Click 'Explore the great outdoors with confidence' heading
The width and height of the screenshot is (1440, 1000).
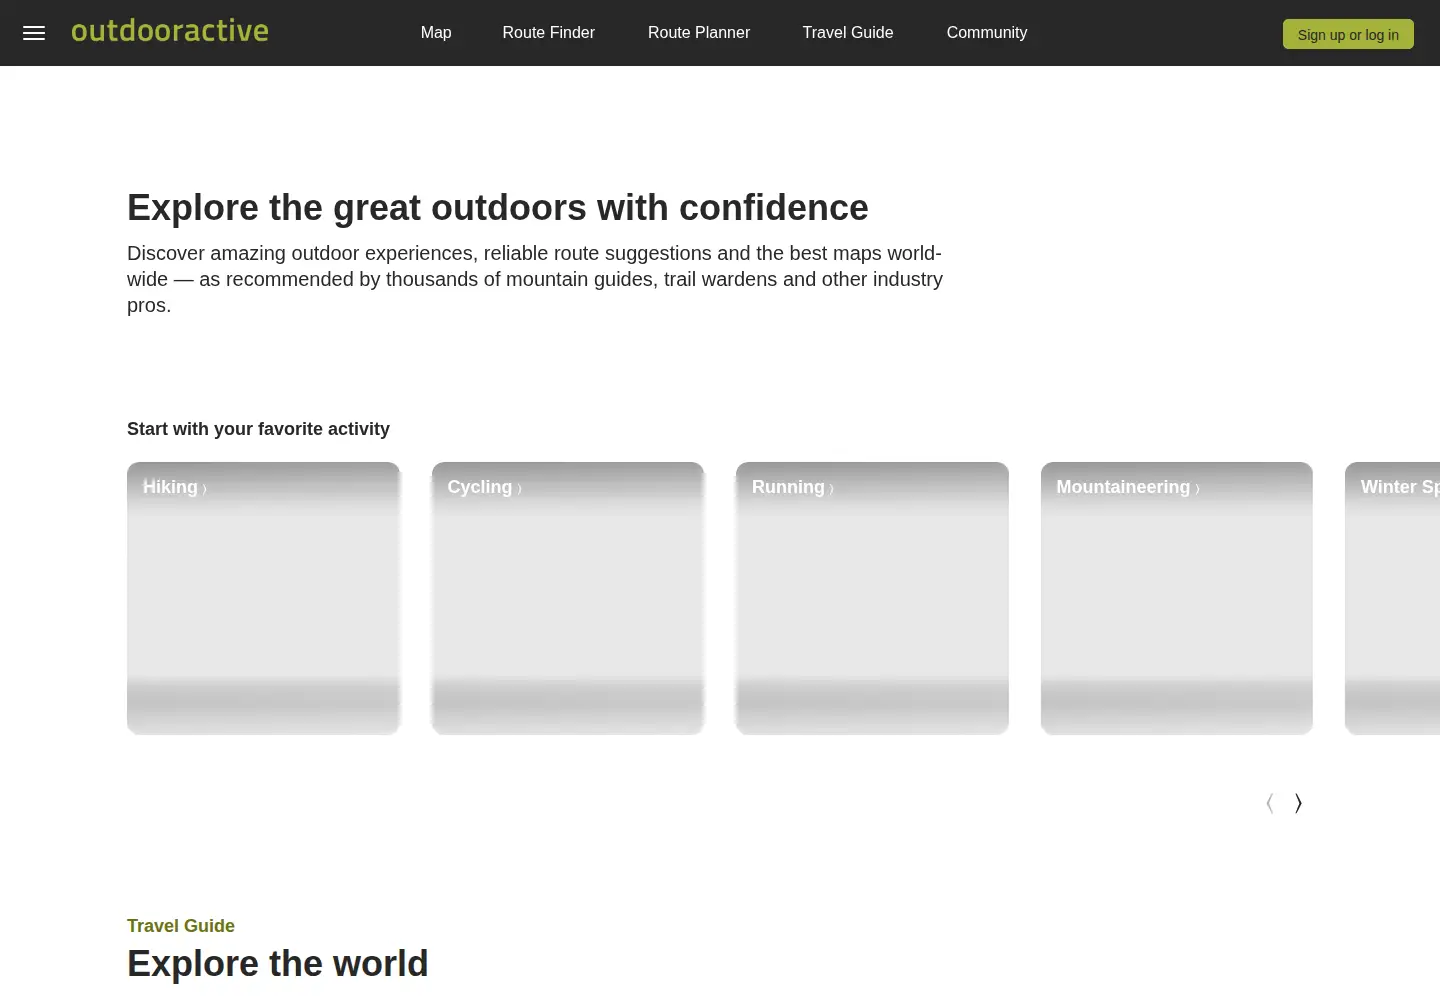tap(498, 208)
